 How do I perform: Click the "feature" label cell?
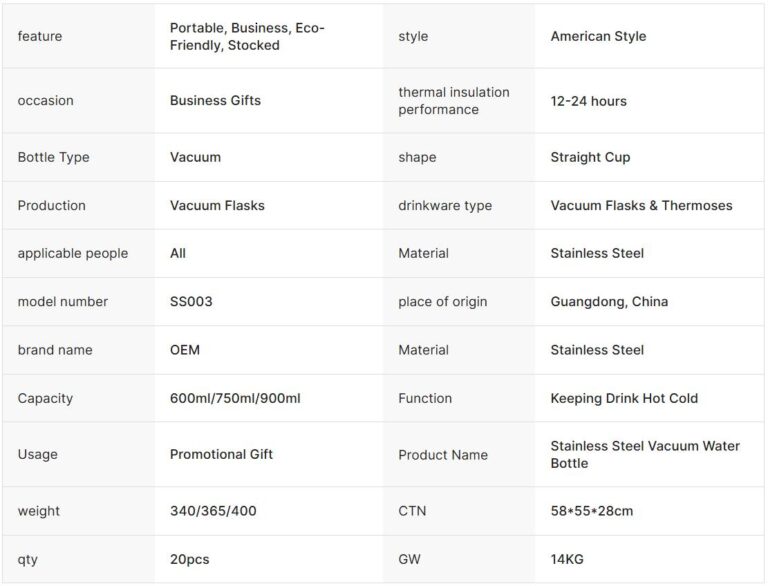click(40, 37)
